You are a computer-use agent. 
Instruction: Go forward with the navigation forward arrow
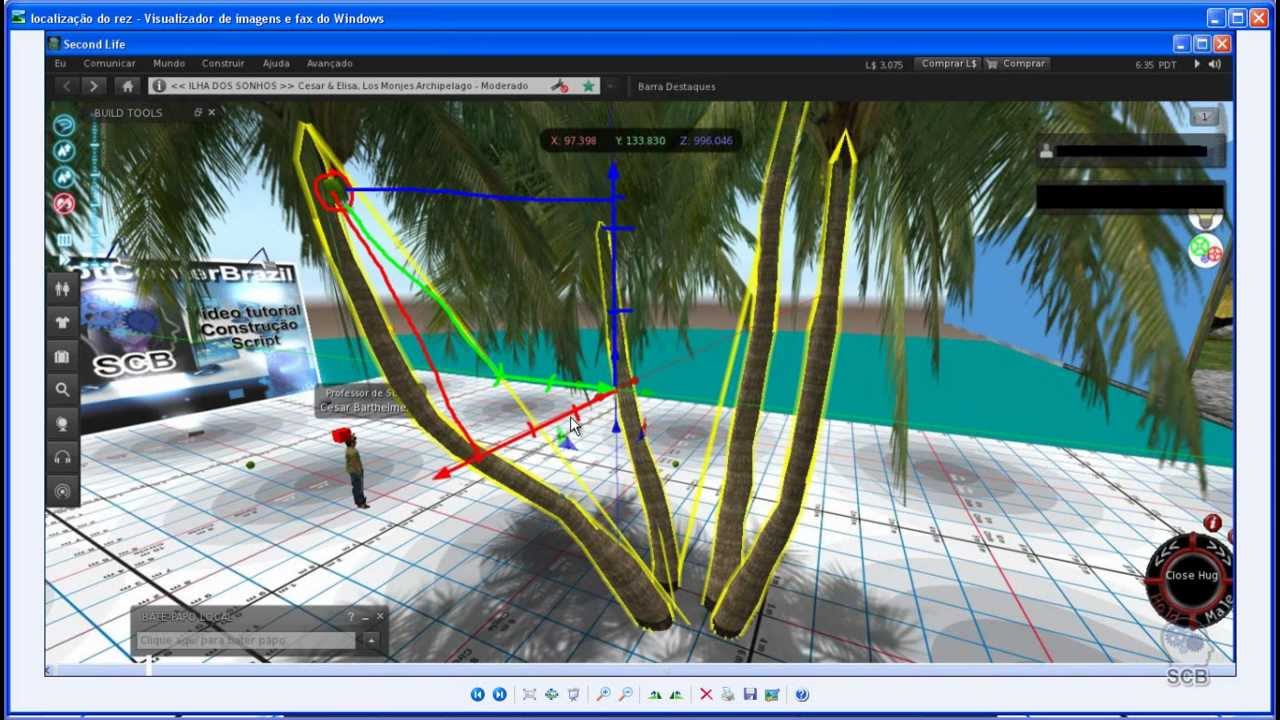click(93, 86)
